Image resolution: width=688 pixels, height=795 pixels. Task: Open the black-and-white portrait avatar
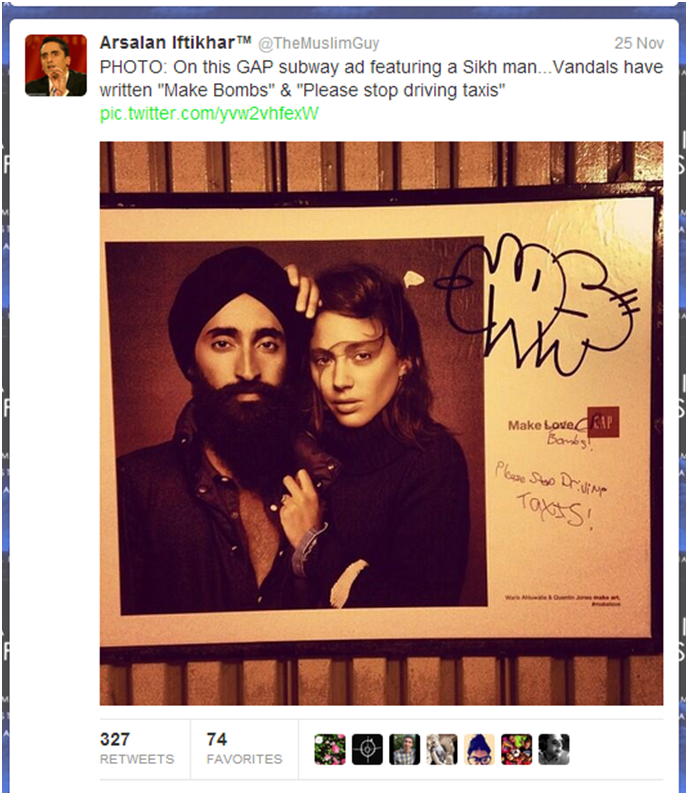tap(554, 749)
